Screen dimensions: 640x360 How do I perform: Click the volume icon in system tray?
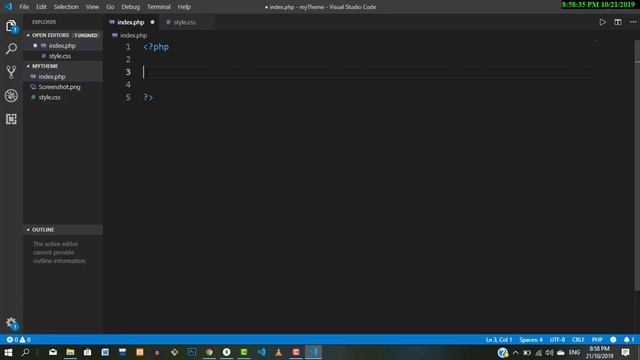click(x=549, y=352)
